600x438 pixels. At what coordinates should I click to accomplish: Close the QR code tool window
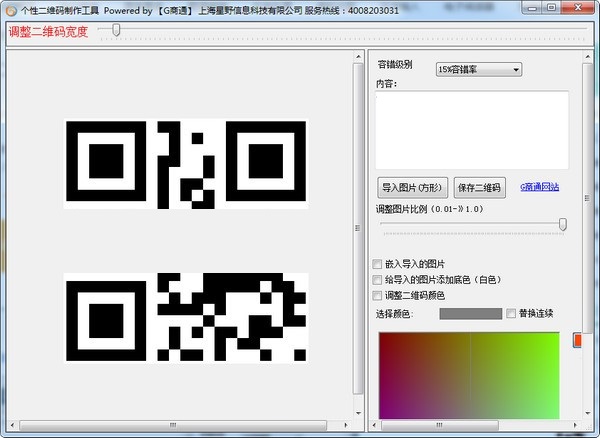click(x=577, y=8)
